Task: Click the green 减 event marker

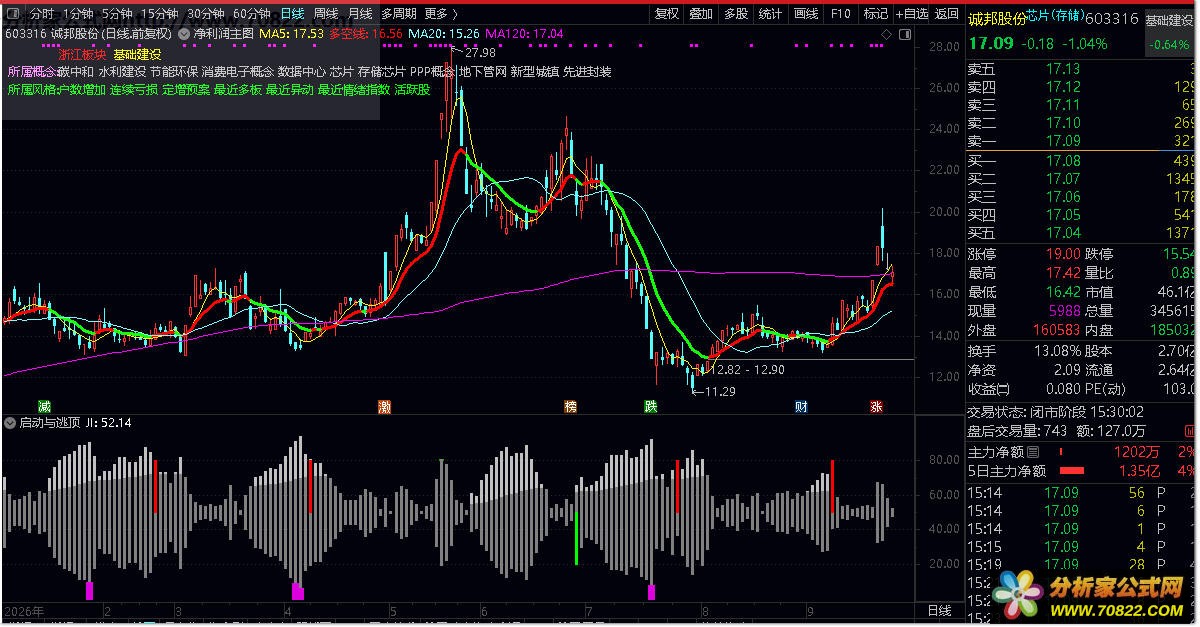Action: 44,406
